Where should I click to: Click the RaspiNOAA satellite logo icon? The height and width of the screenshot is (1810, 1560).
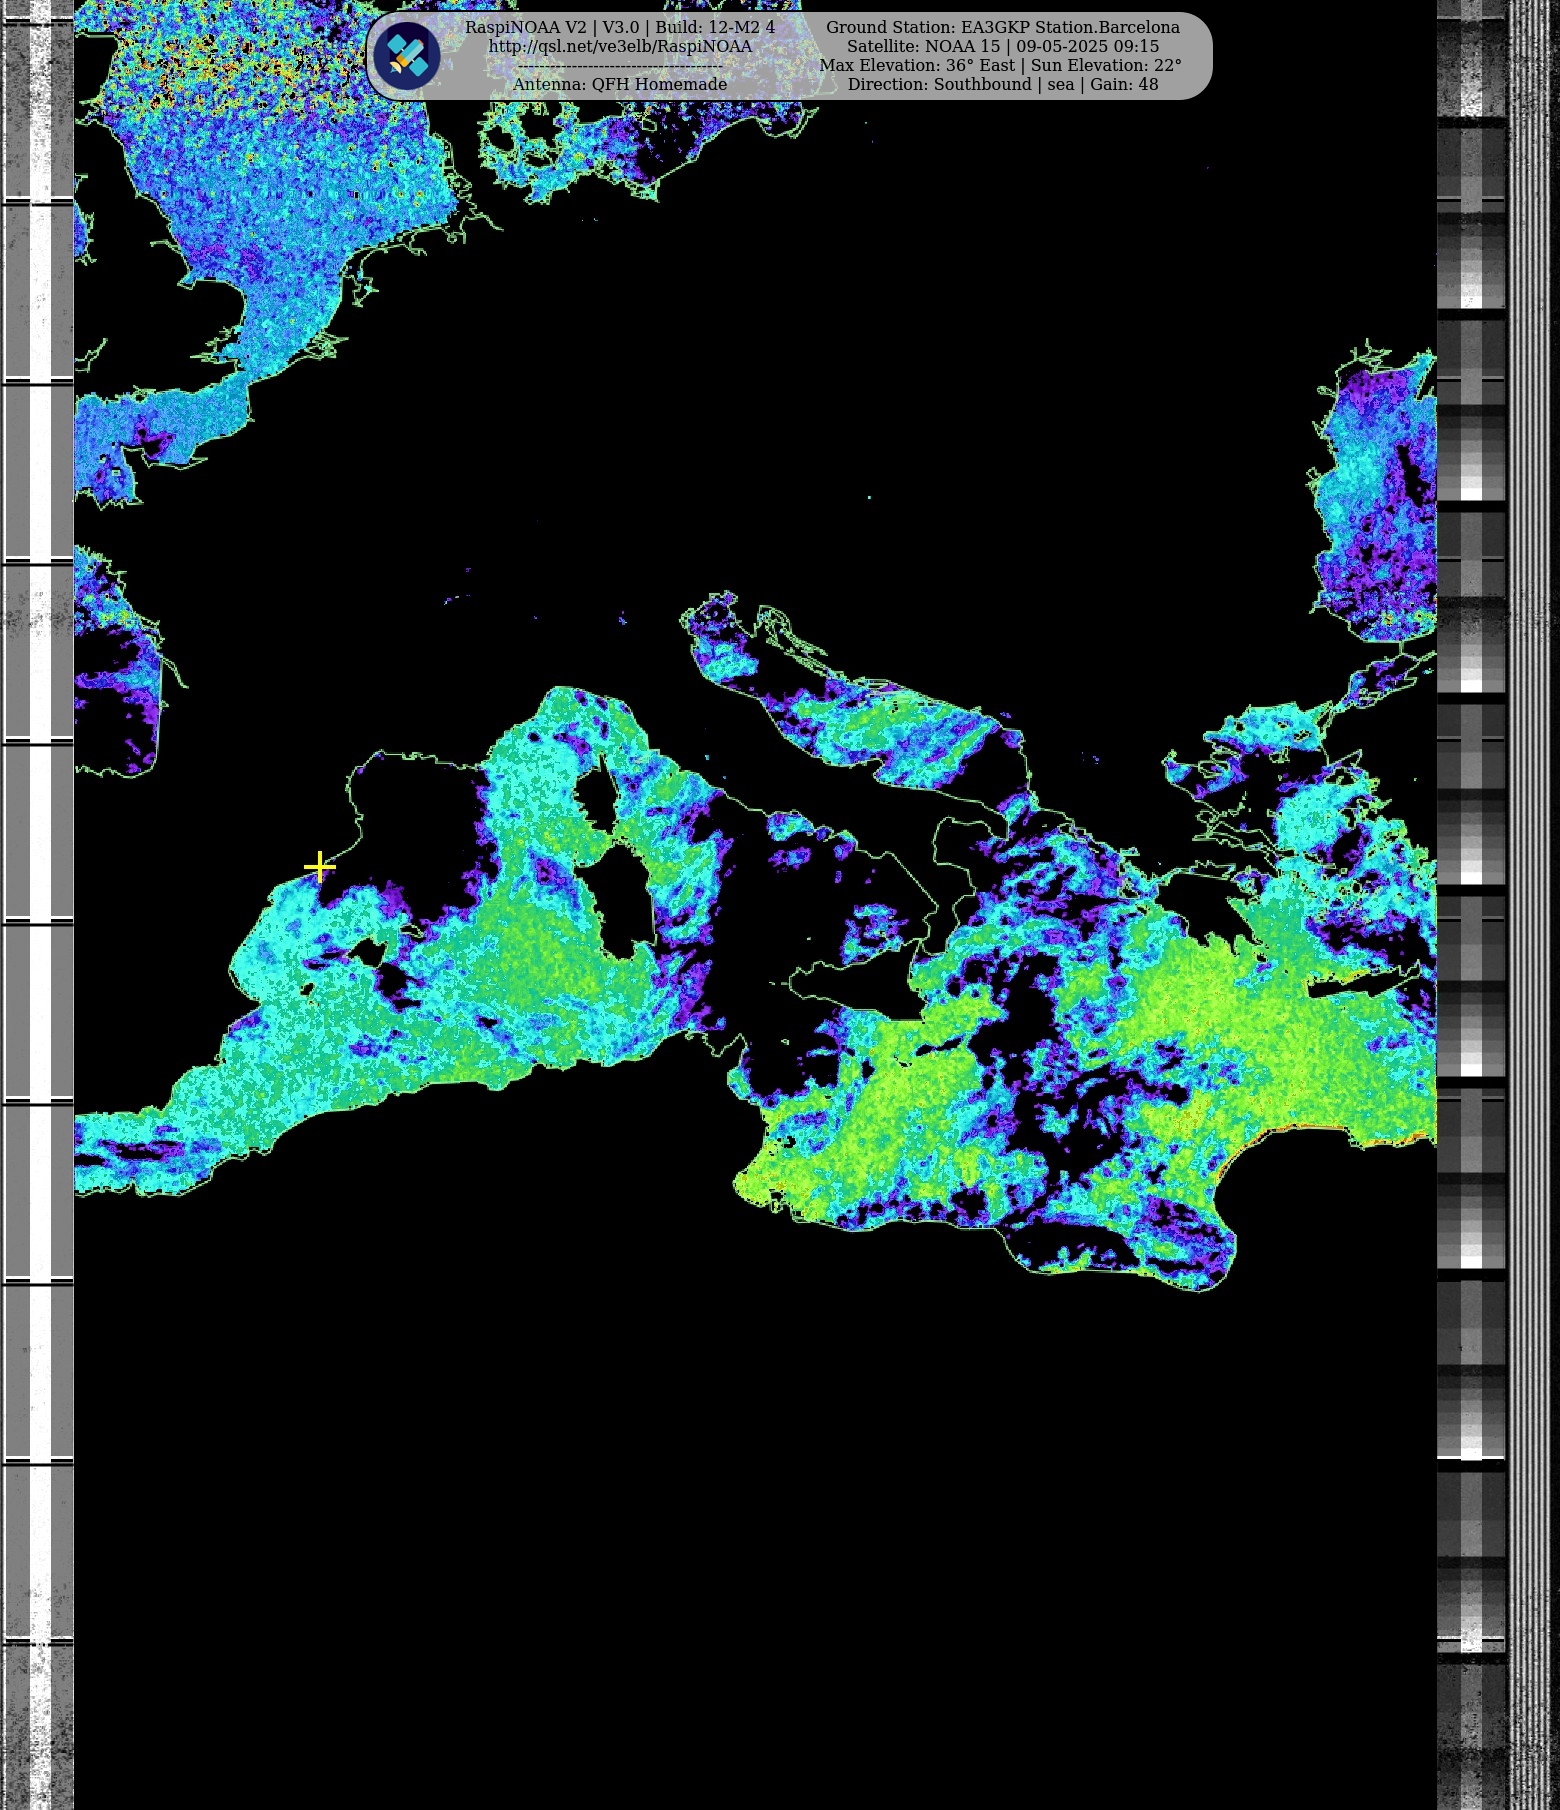[x=407, y=56]
